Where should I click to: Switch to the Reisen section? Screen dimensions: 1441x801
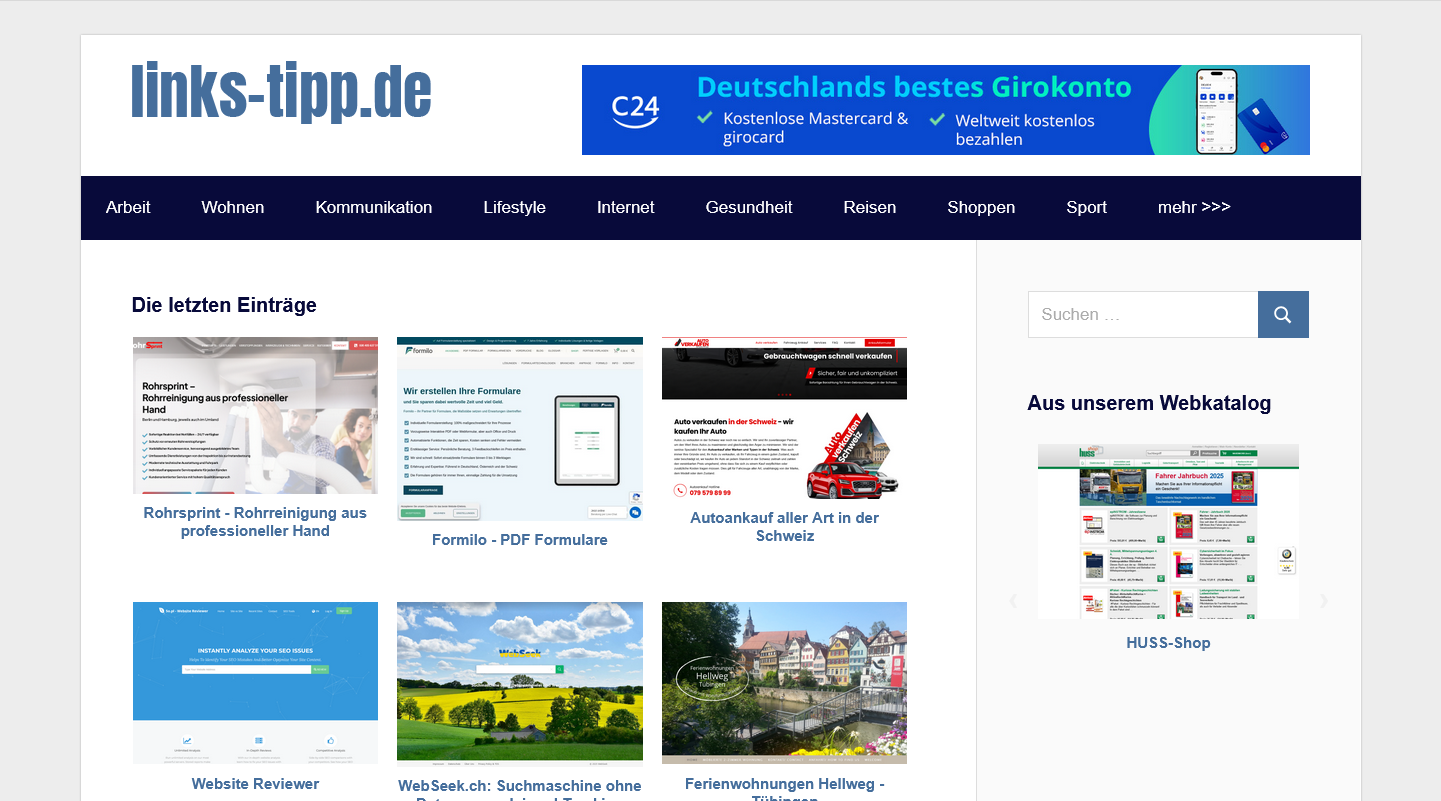point(869,207)
